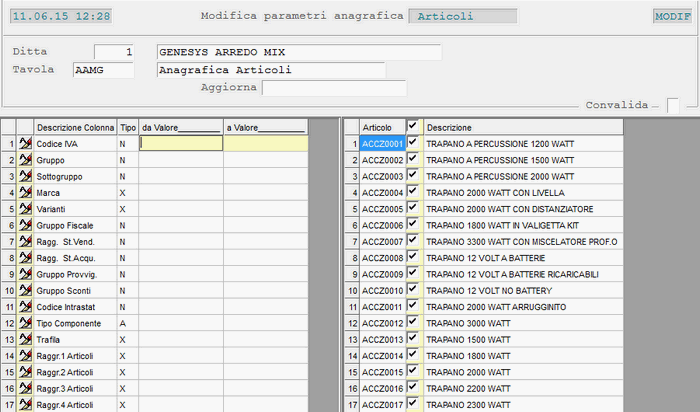
Task: Click the edit icon next to Gruppo
Action: pyautogui.click(x=26, y=160)
